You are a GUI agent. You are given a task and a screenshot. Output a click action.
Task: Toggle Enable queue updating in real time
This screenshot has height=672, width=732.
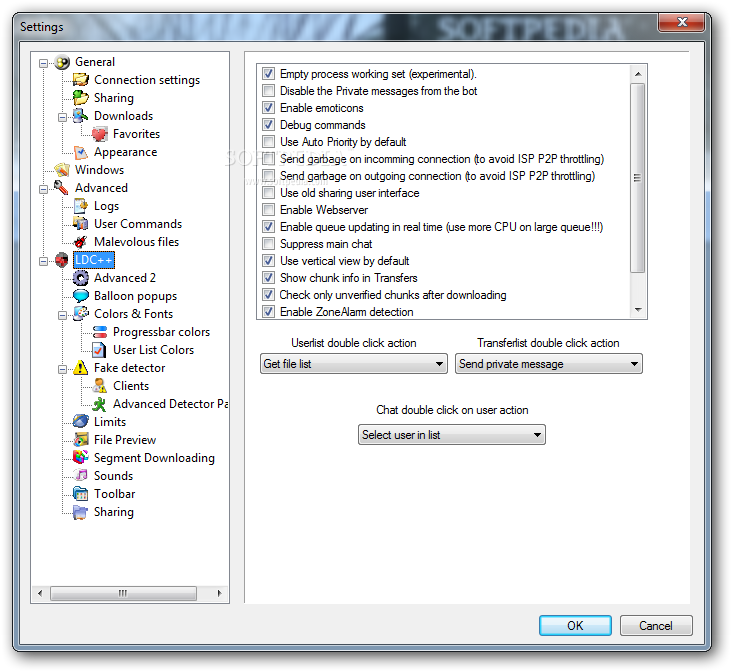tap(268, 227)
